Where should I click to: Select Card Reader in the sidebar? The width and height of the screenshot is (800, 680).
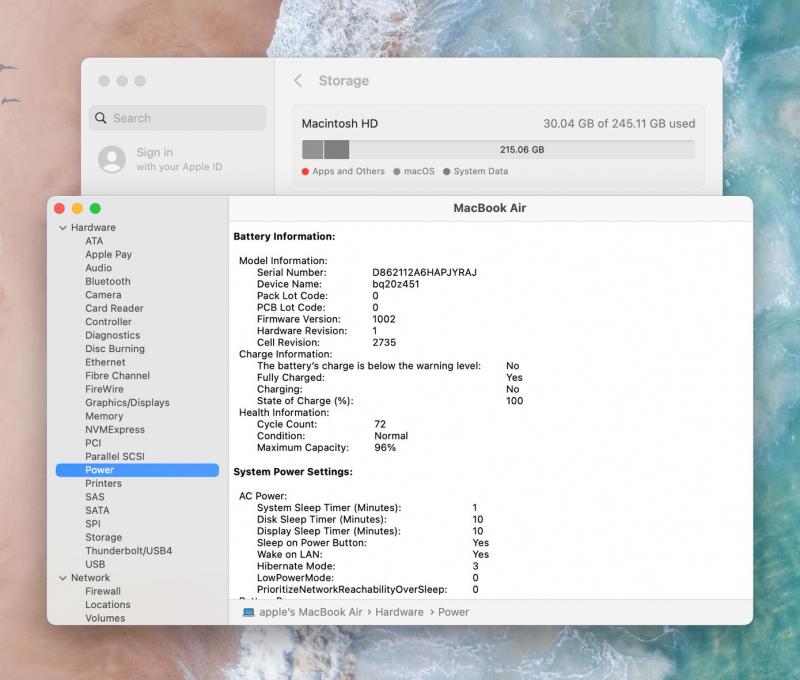coord(114,308)
